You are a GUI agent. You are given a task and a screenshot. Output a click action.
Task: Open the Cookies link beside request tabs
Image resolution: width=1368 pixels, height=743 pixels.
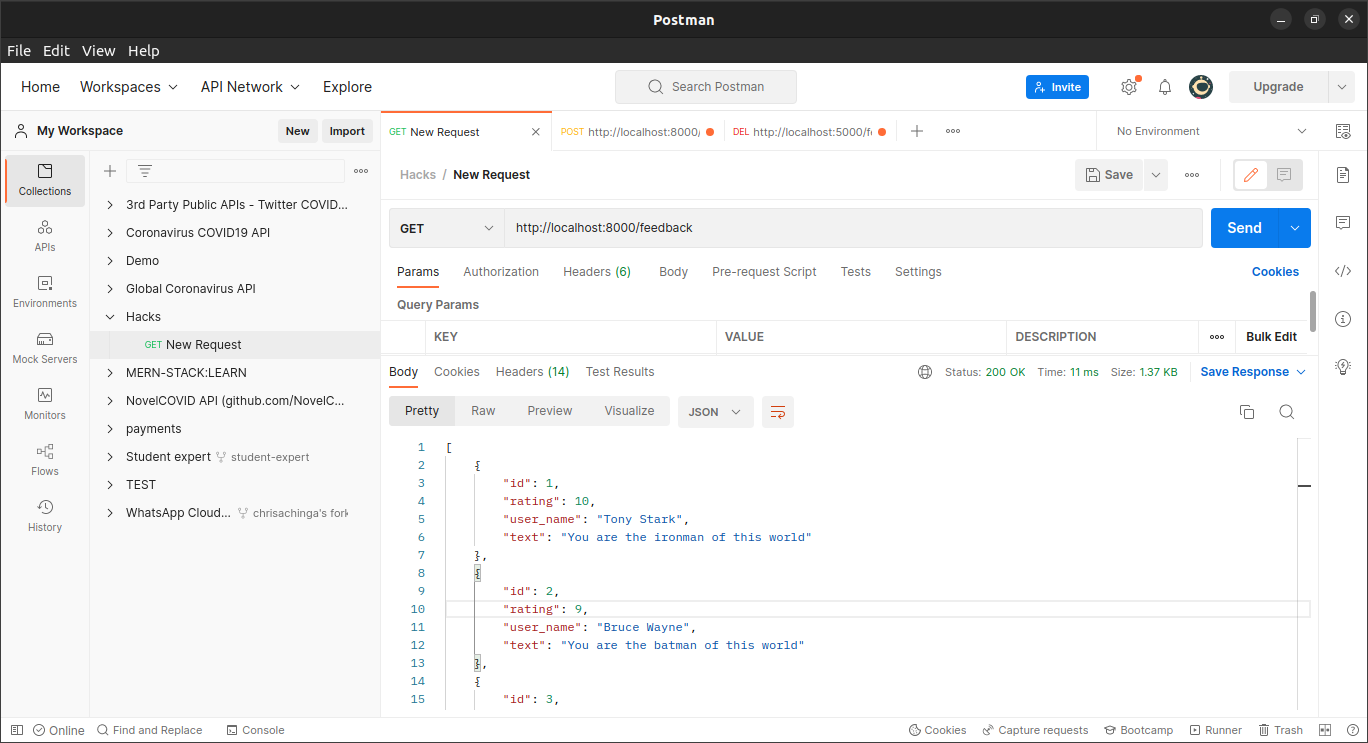pos(1275,272)
